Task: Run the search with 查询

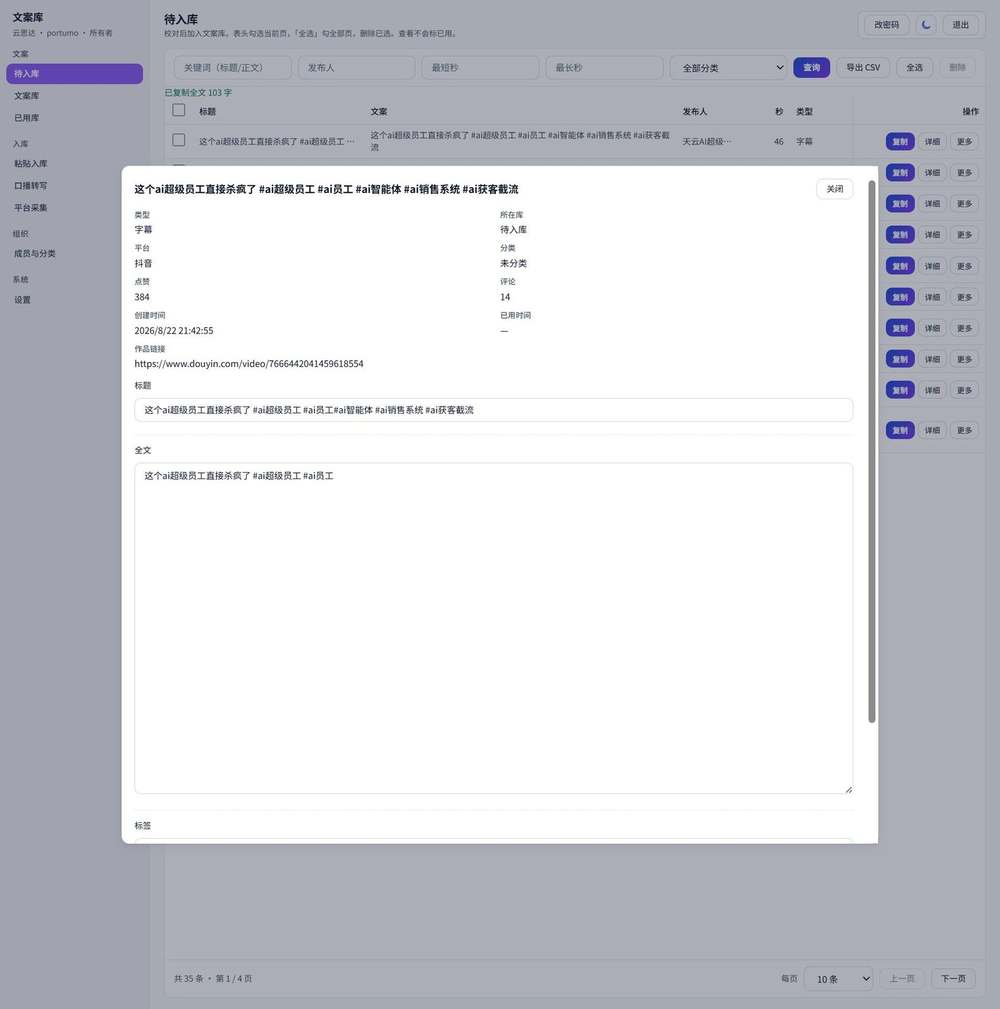Action: pos(811,68)
